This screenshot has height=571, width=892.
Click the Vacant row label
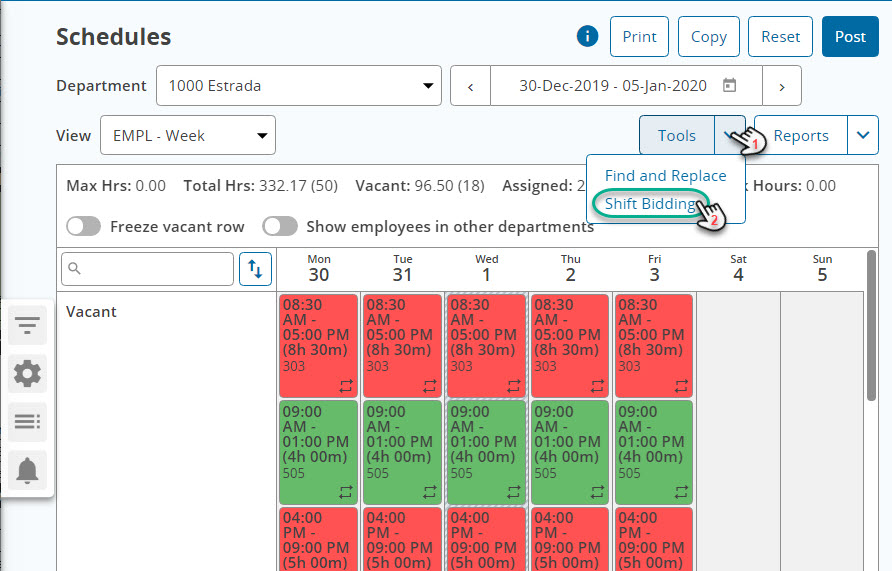[x=91, y=312]
